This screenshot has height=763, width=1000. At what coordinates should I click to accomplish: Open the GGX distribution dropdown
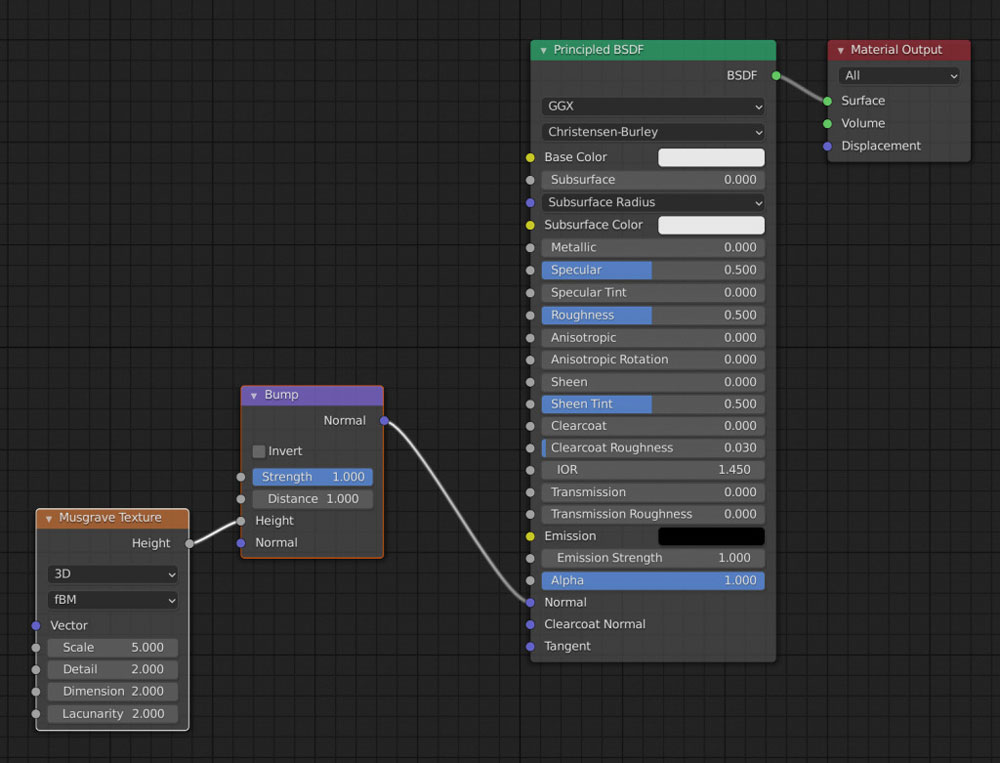click(652, 107)
